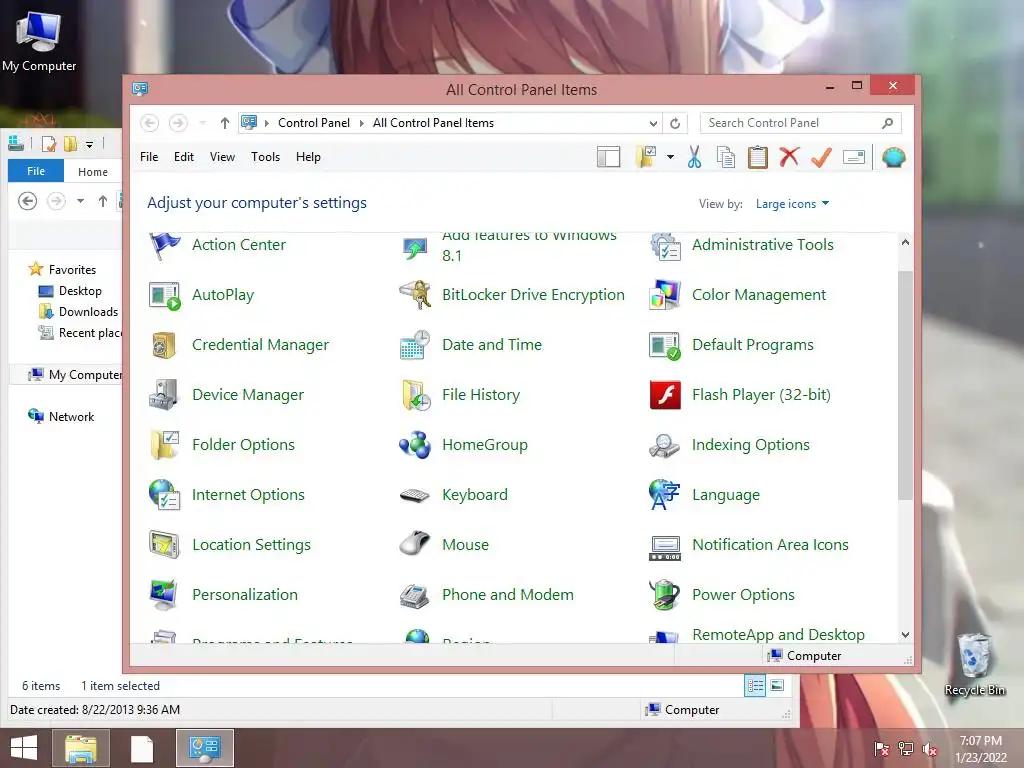
Task: Open HomeGroup spheres icon
Action: click(415, 445)
